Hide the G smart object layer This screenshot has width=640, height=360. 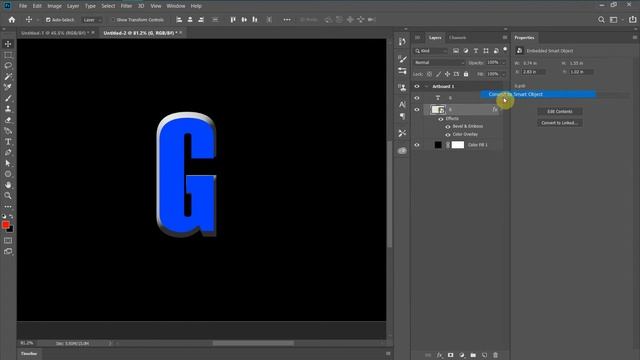(417, 109)
